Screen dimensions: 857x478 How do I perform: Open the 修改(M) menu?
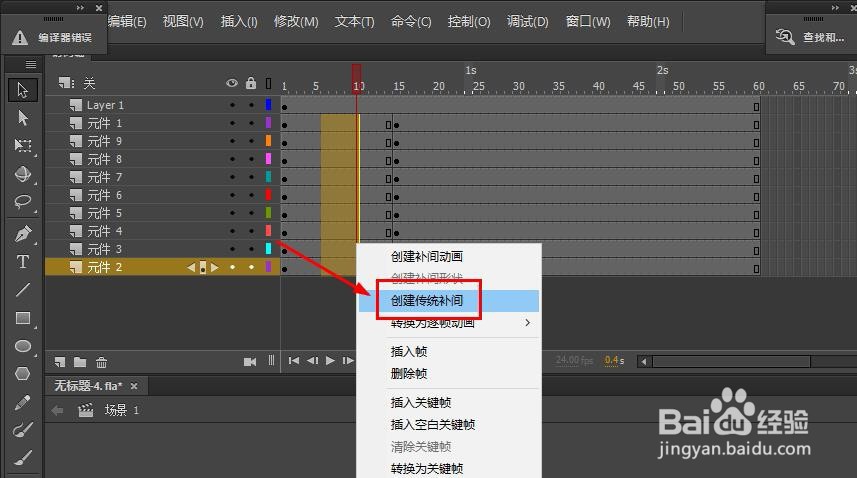pos(296,21)
